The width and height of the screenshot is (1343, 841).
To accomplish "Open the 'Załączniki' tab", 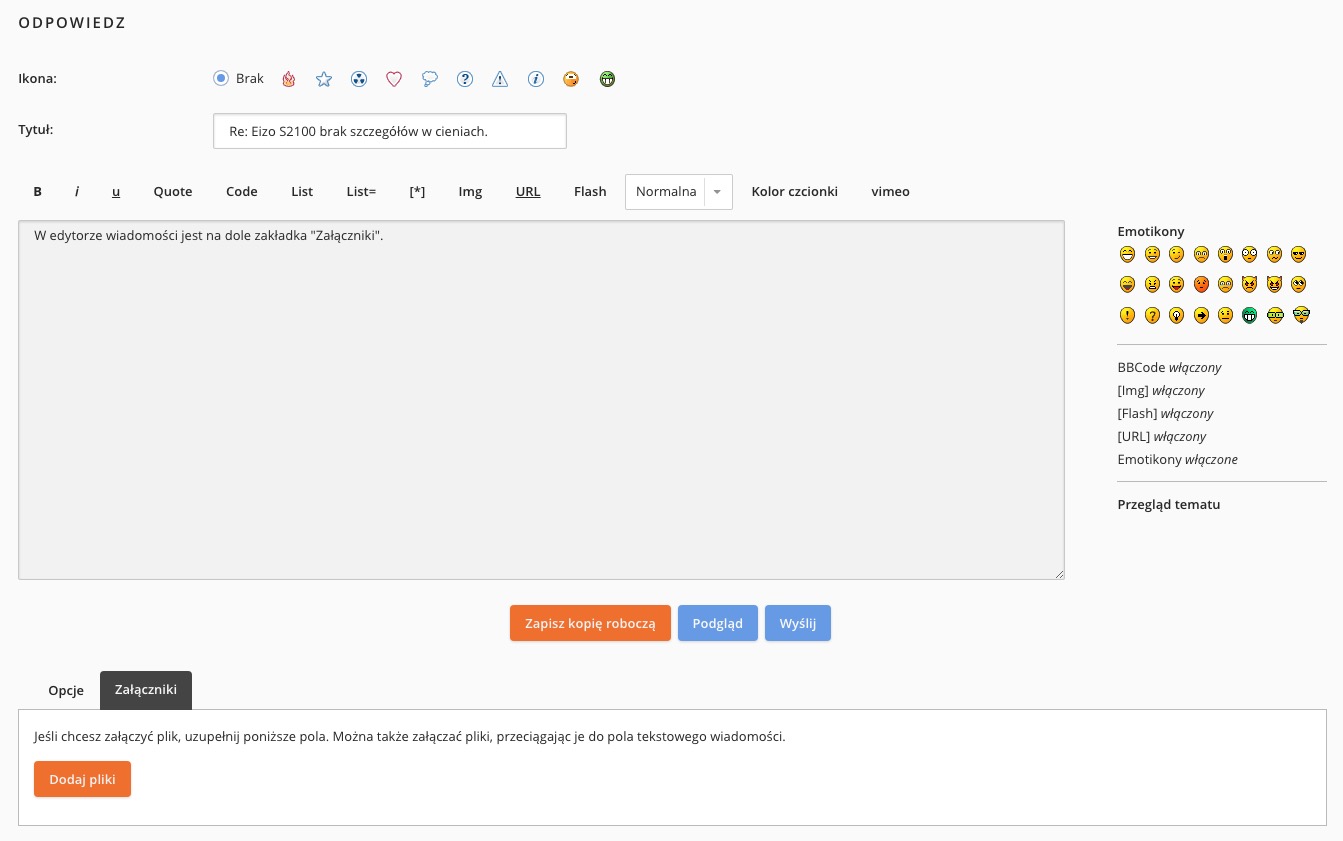I will 146,691.
